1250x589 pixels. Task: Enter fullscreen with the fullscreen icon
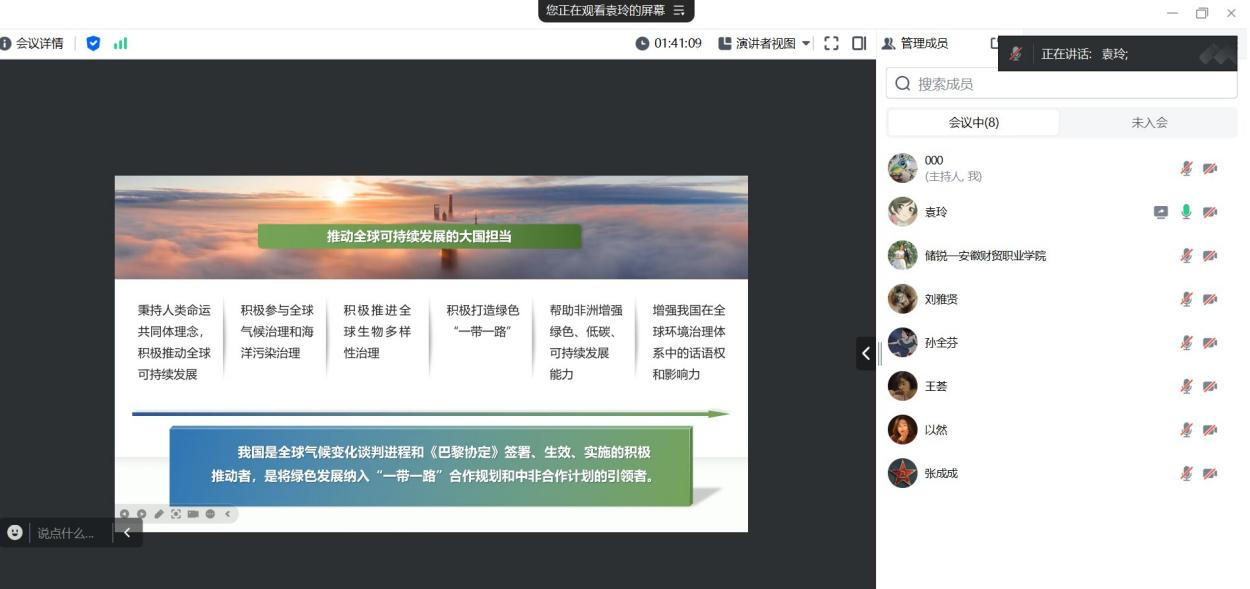click(831, 44)
